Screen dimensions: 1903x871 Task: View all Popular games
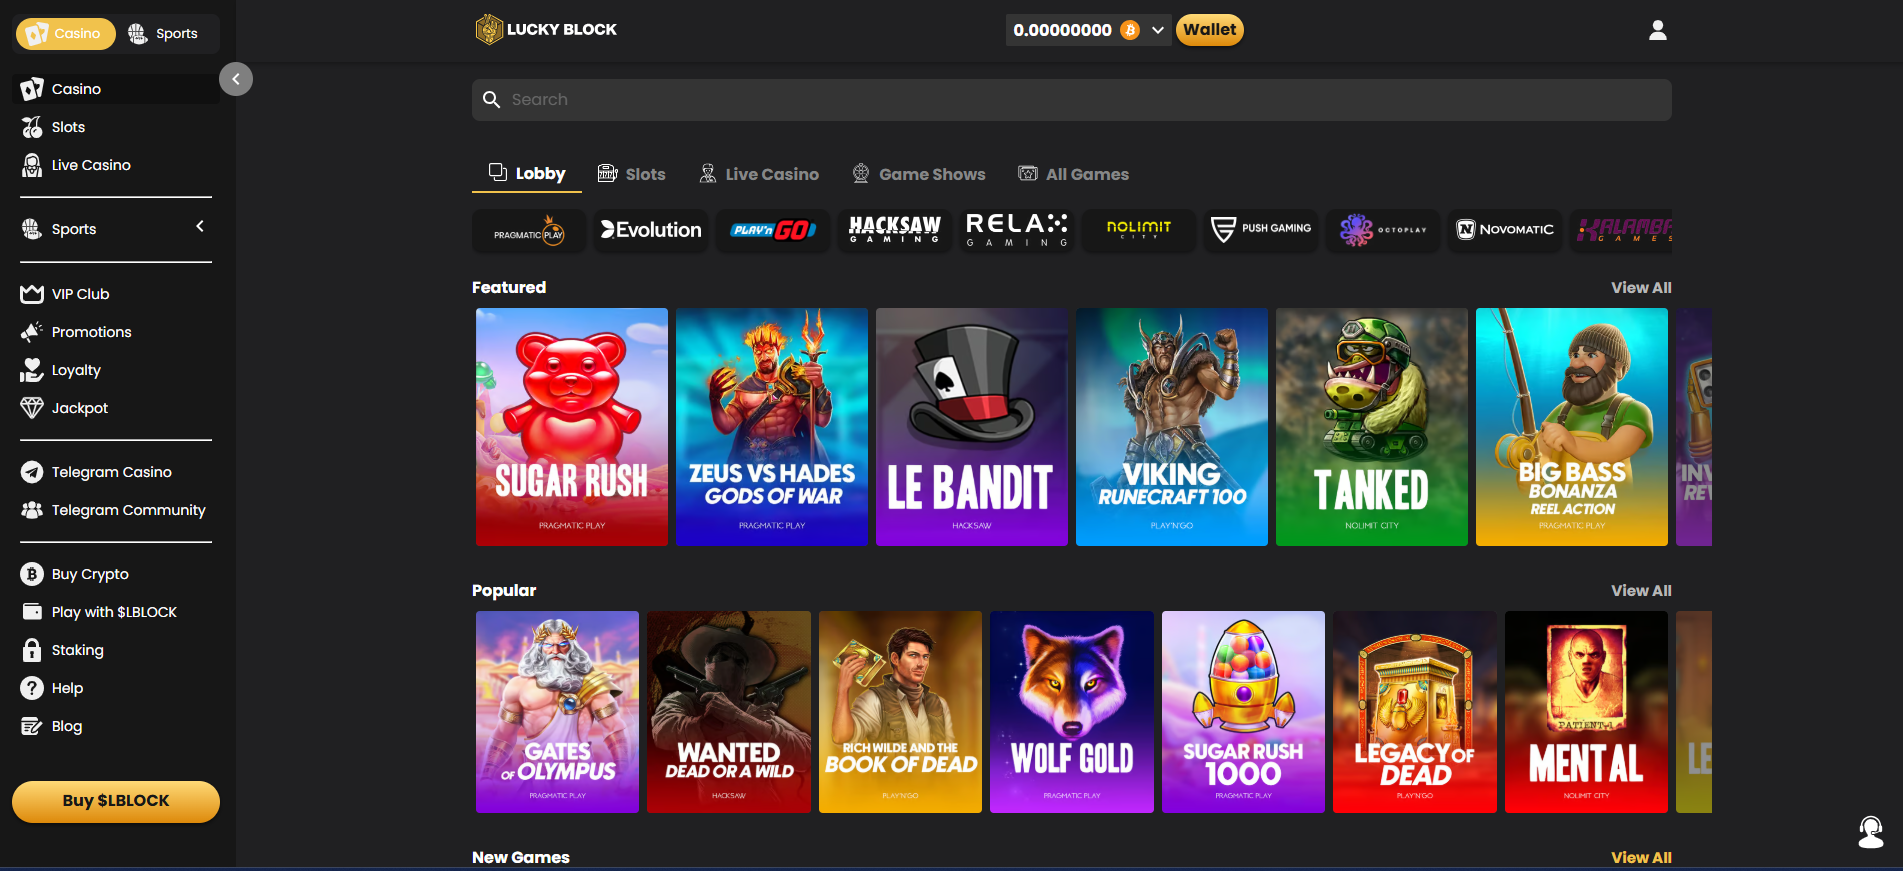click(1641, 591)
